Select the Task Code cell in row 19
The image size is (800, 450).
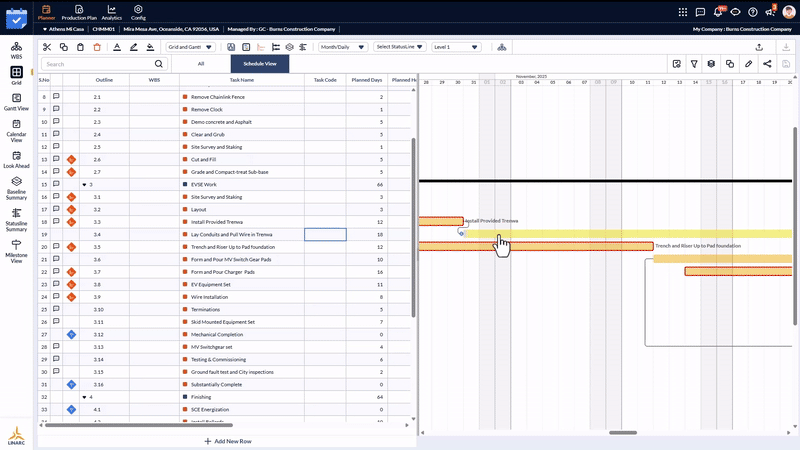pos(326,235)
